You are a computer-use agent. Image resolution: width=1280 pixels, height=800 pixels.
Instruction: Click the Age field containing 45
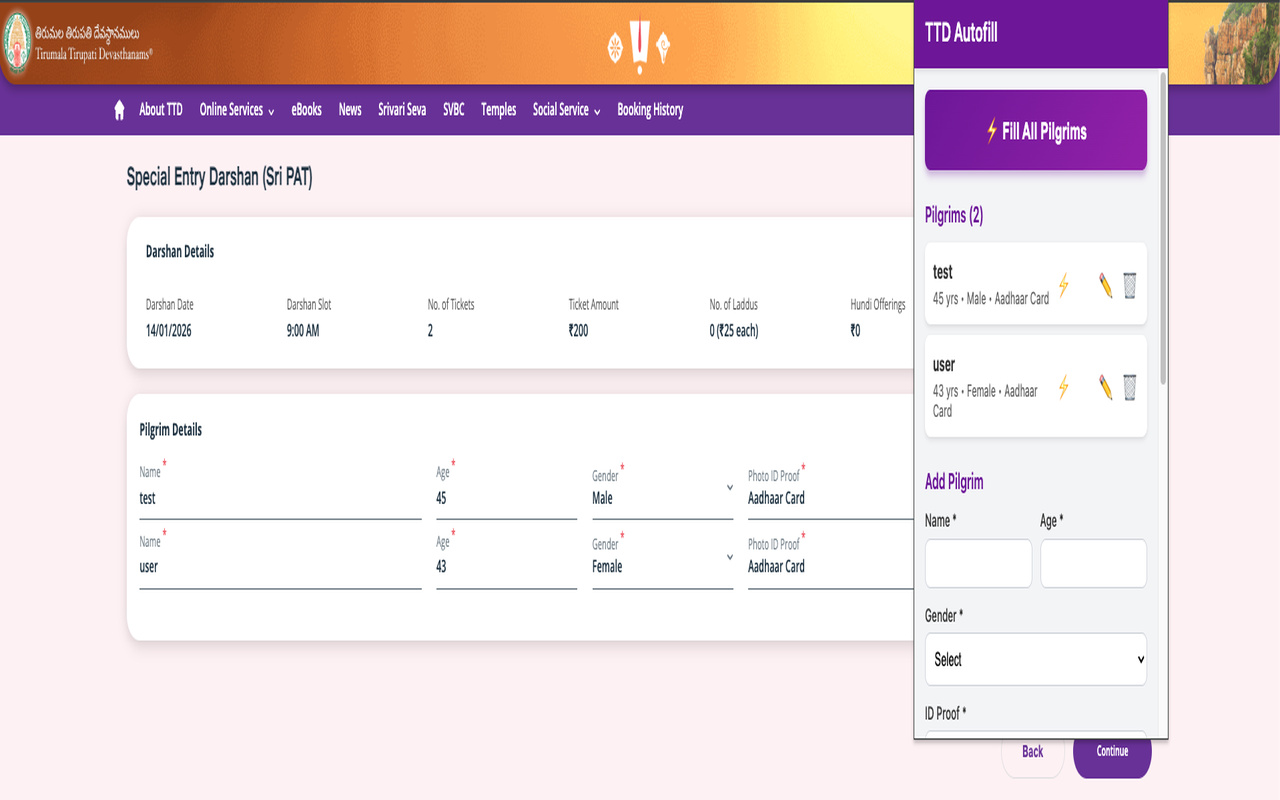(506, 498)
